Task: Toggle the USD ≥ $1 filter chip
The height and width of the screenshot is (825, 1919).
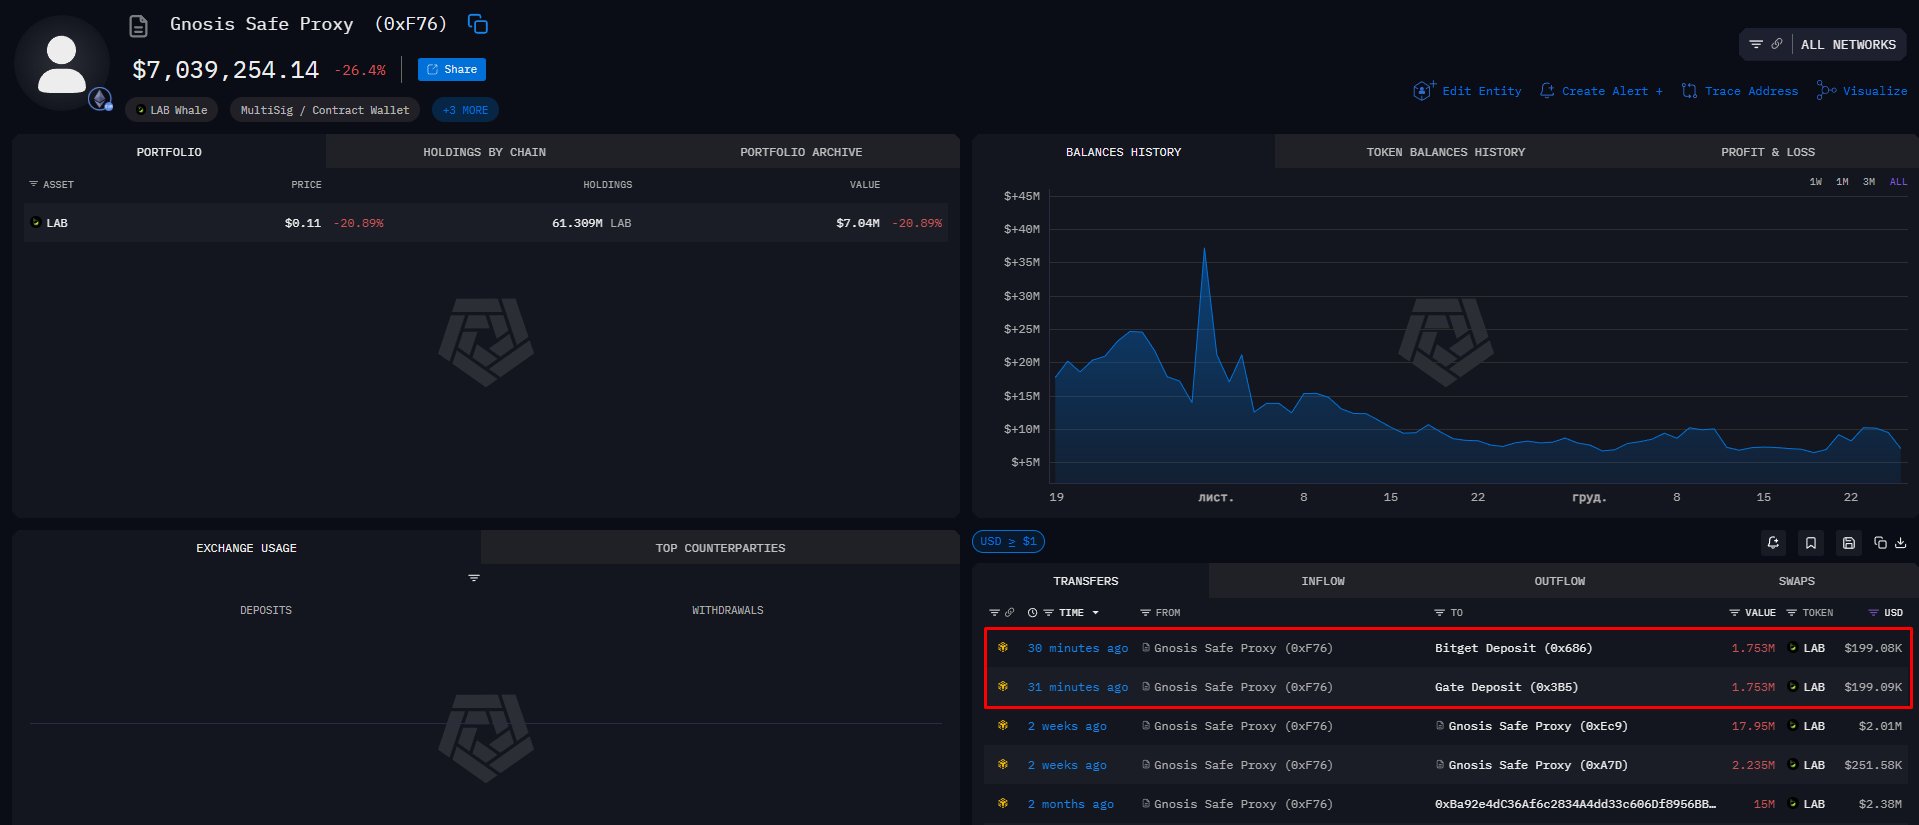Action: 1008,542
